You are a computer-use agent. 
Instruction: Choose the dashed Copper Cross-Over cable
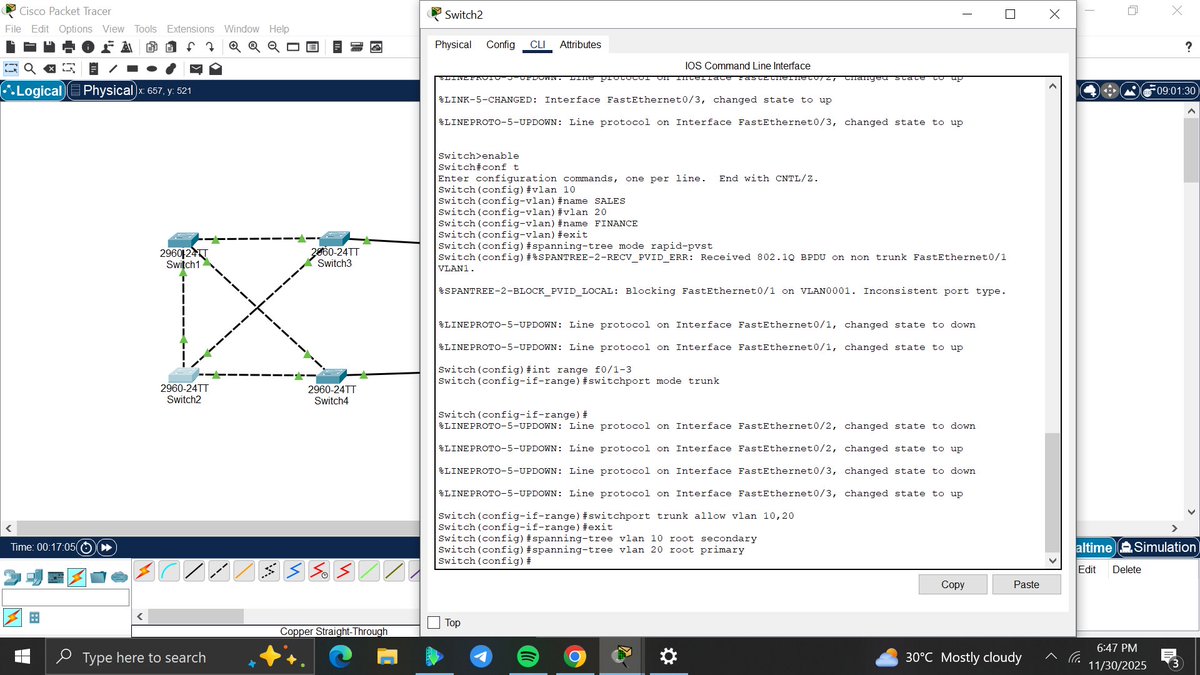coord(219,571)
